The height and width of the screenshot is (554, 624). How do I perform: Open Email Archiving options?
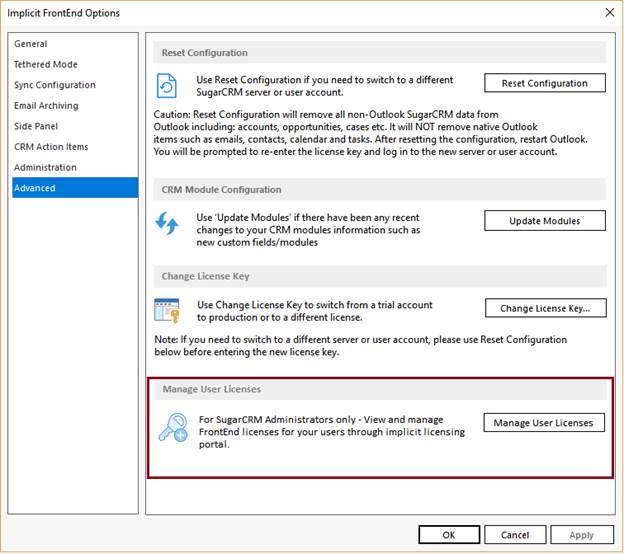tap(46, 106)
